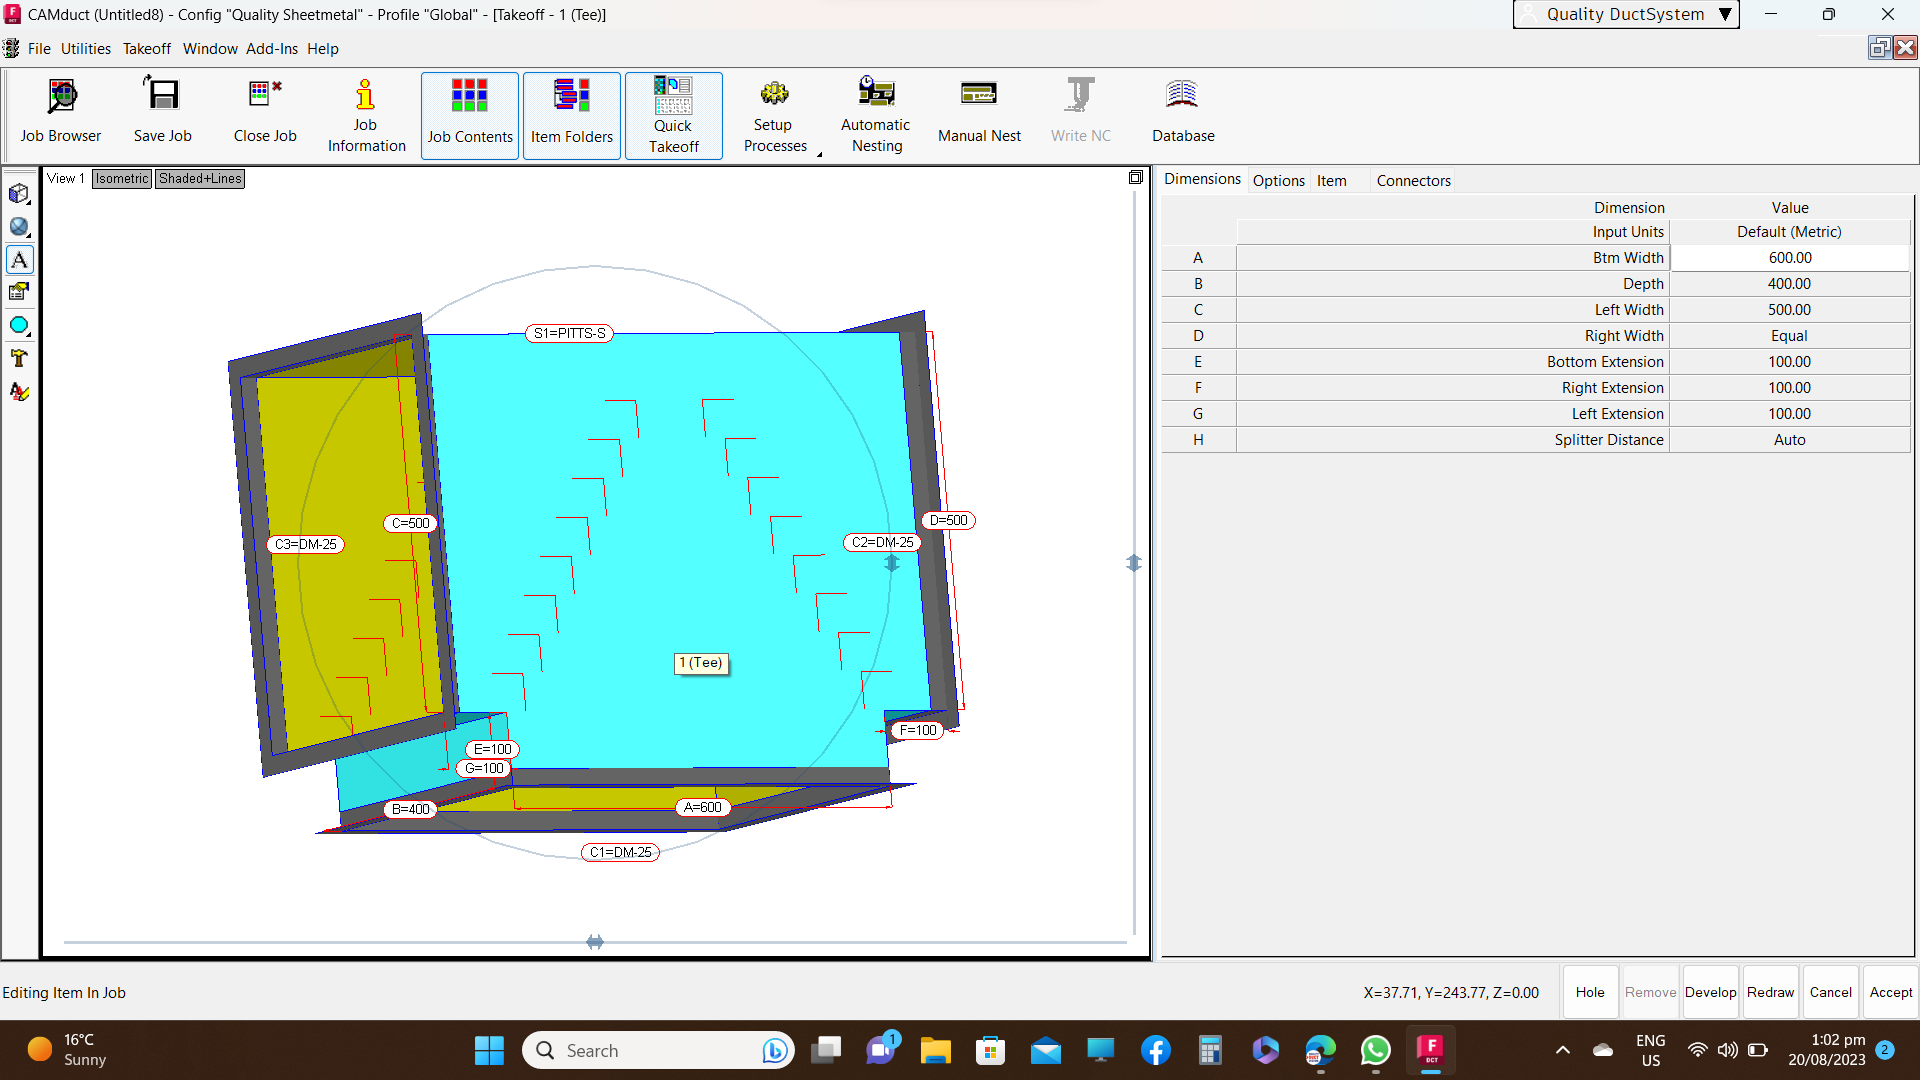The width and height of the screenshot is (1920, 1080).
Task: Open the Quality DuctSystem dropdown
Action: pos(1725,14)
